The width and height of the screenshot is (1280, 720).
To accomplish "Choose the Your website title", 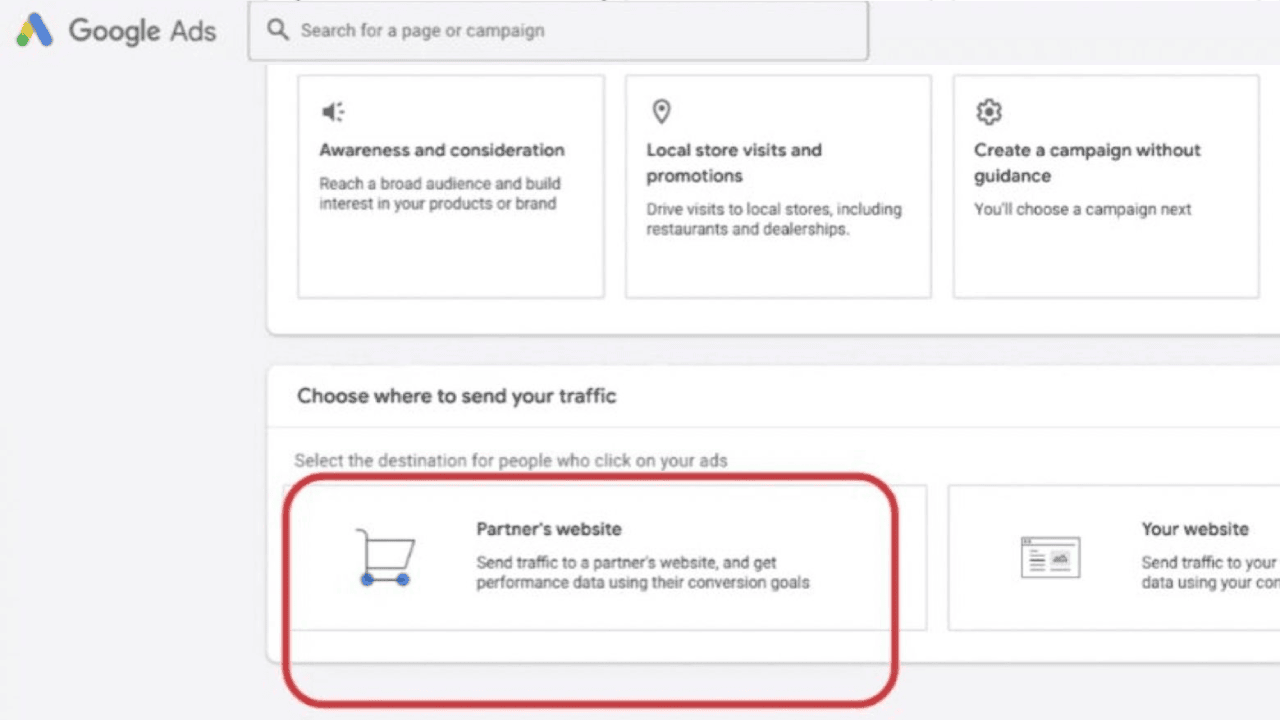I will tap(1195, 529).
